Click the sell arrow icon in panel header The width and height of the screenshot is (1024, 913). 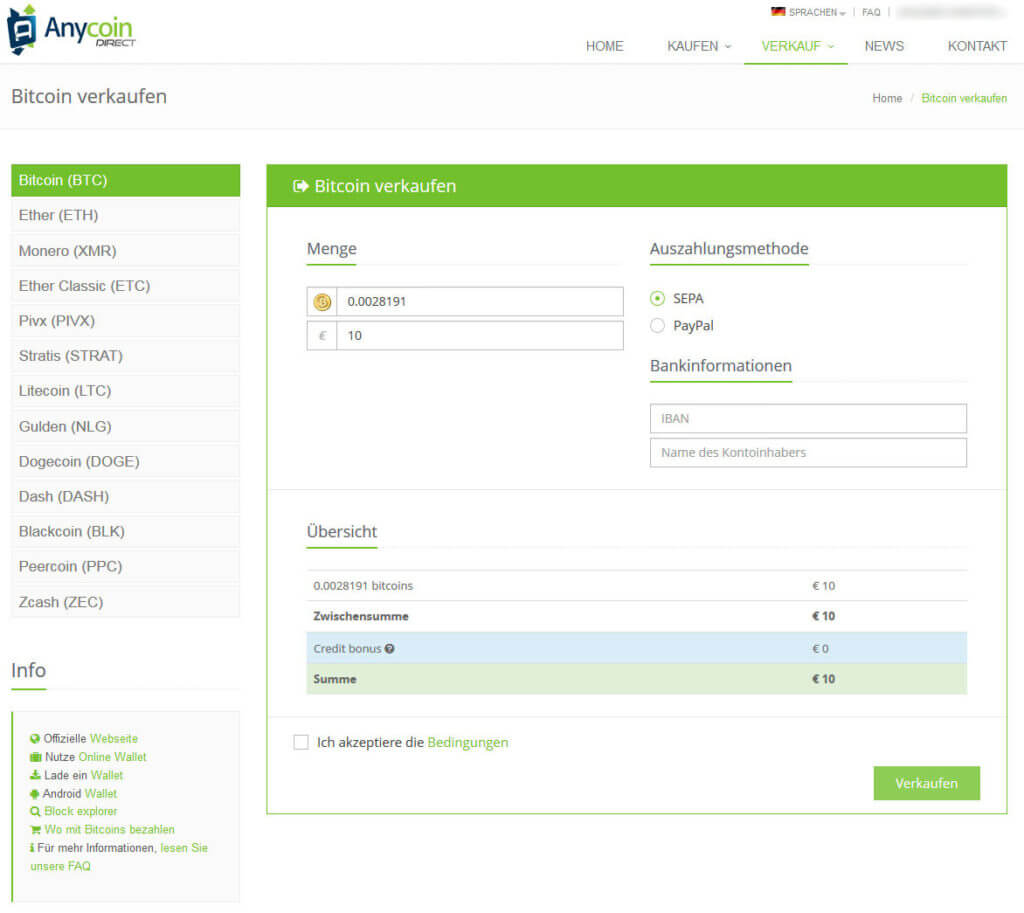(x=300, y=186)
